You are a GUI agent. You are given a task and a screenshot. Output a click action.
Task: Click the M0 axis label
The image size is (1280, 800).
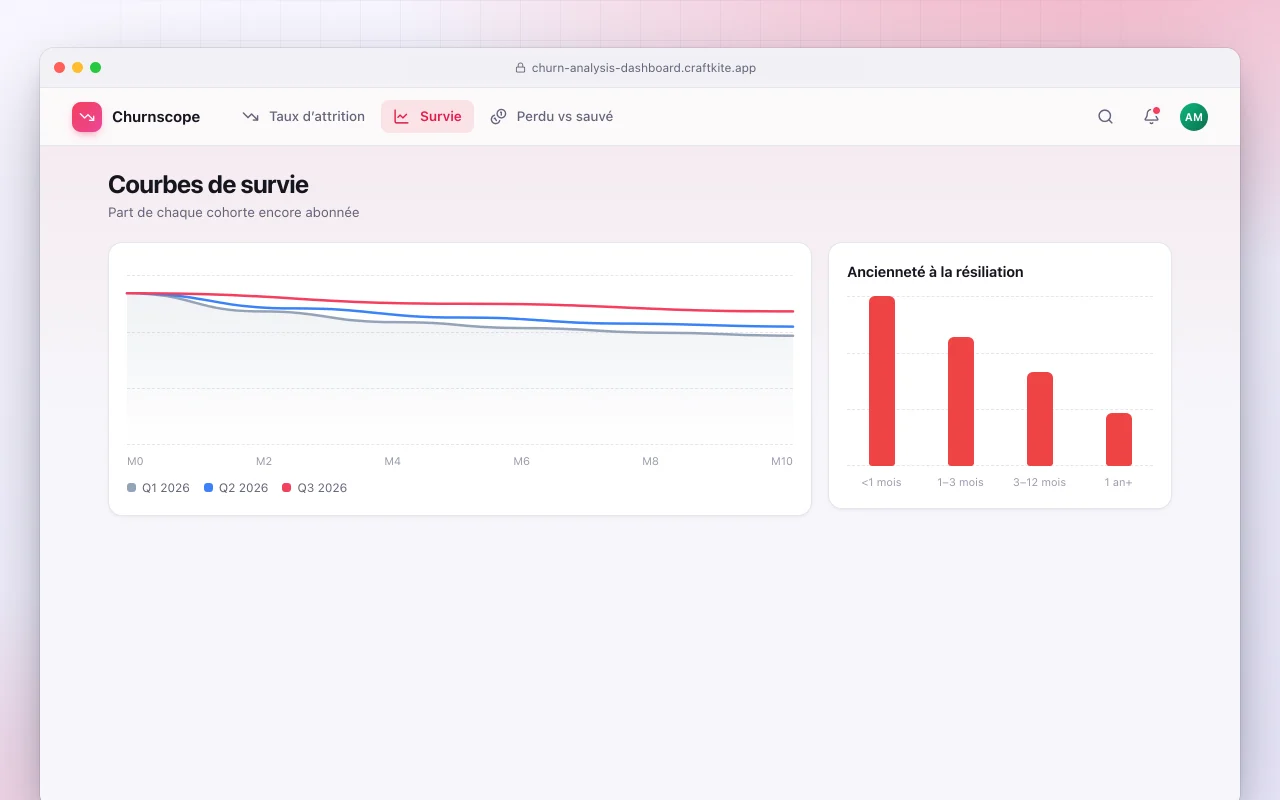coord(135,461)
